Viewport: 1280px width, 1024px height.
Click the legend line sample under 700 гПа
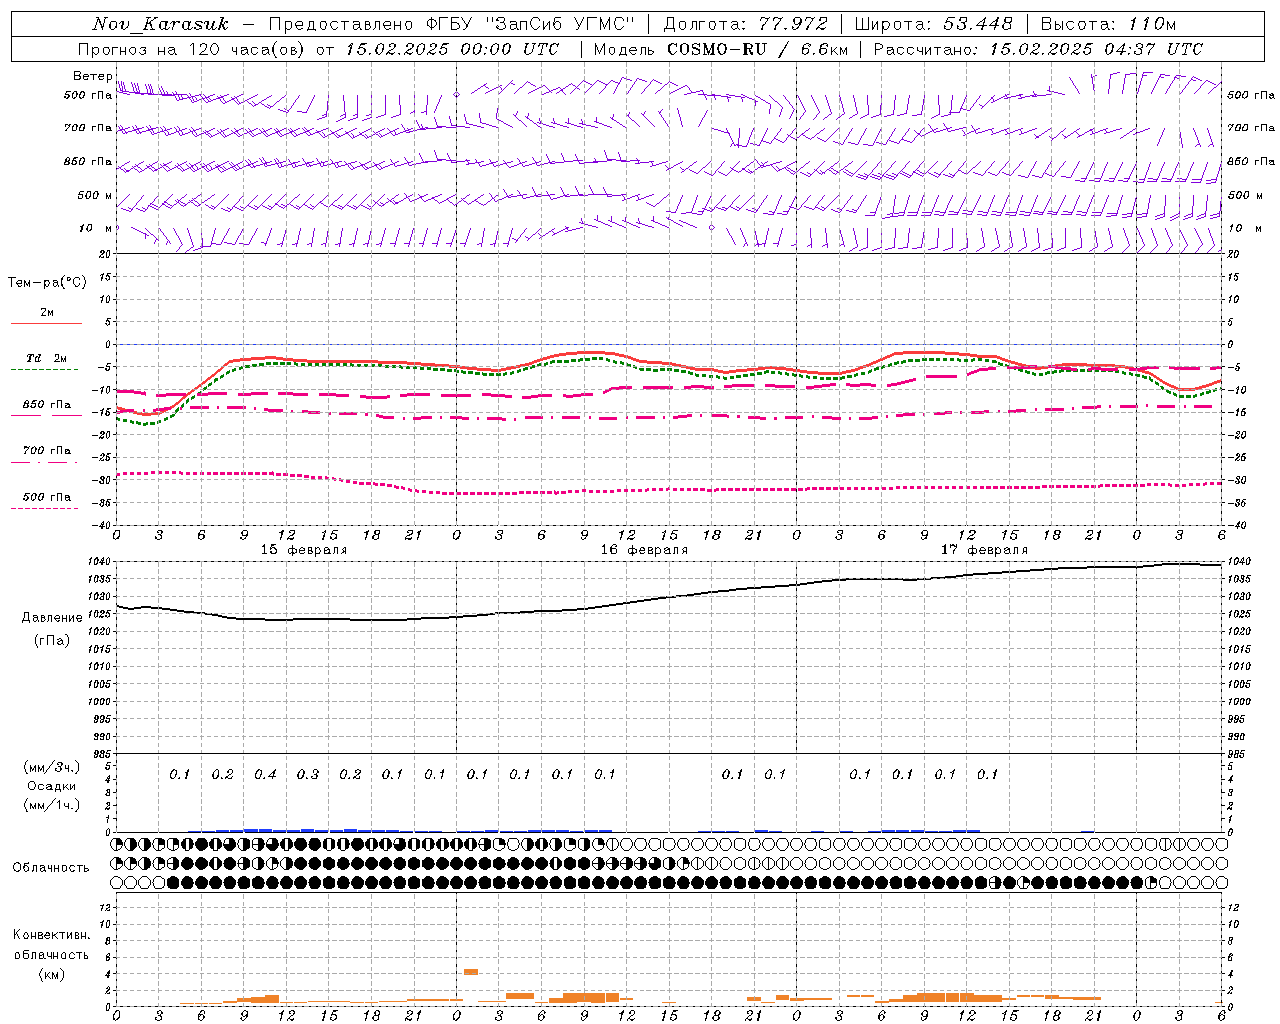pos(46,462)
